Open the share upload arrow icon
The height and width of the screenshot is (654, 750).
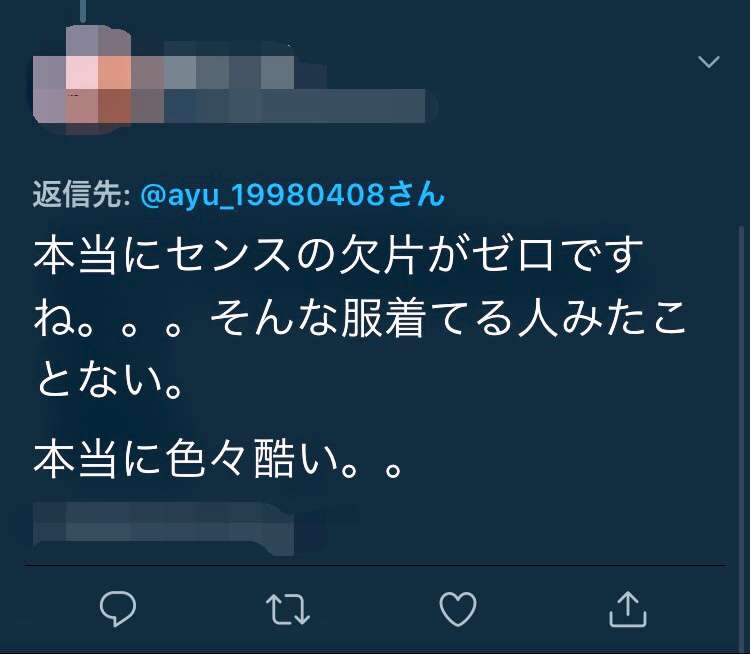pyautogui.click(x=628, y=609)
